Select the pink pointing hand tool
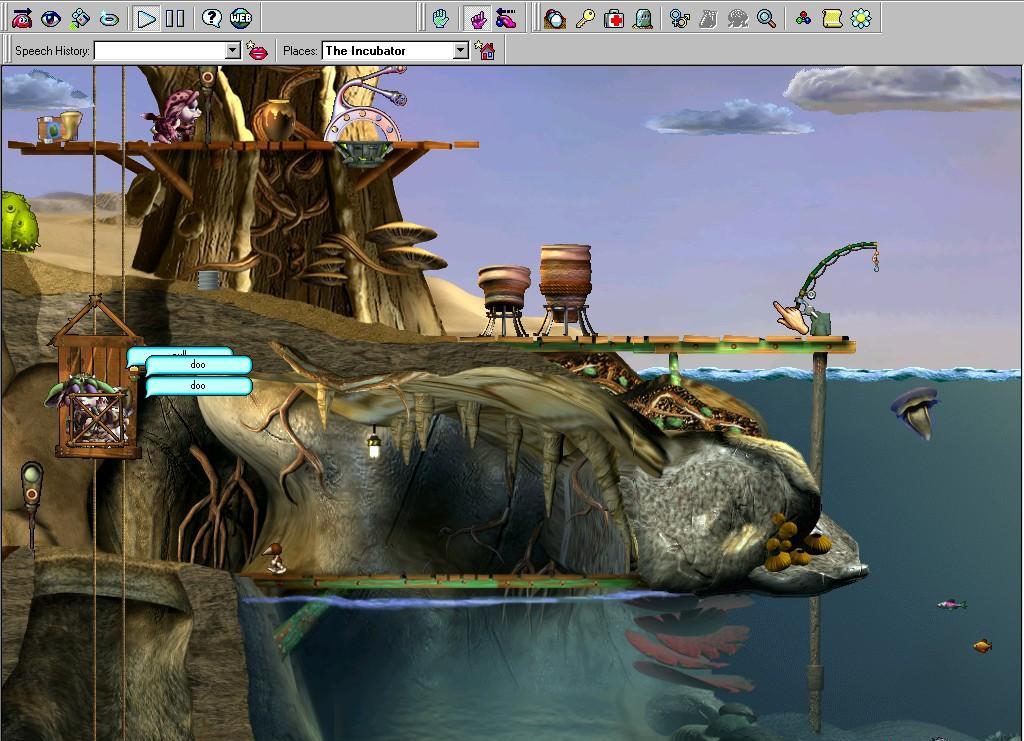Image resolution: width=1024 pixels, height=741 pixels. 478,18
